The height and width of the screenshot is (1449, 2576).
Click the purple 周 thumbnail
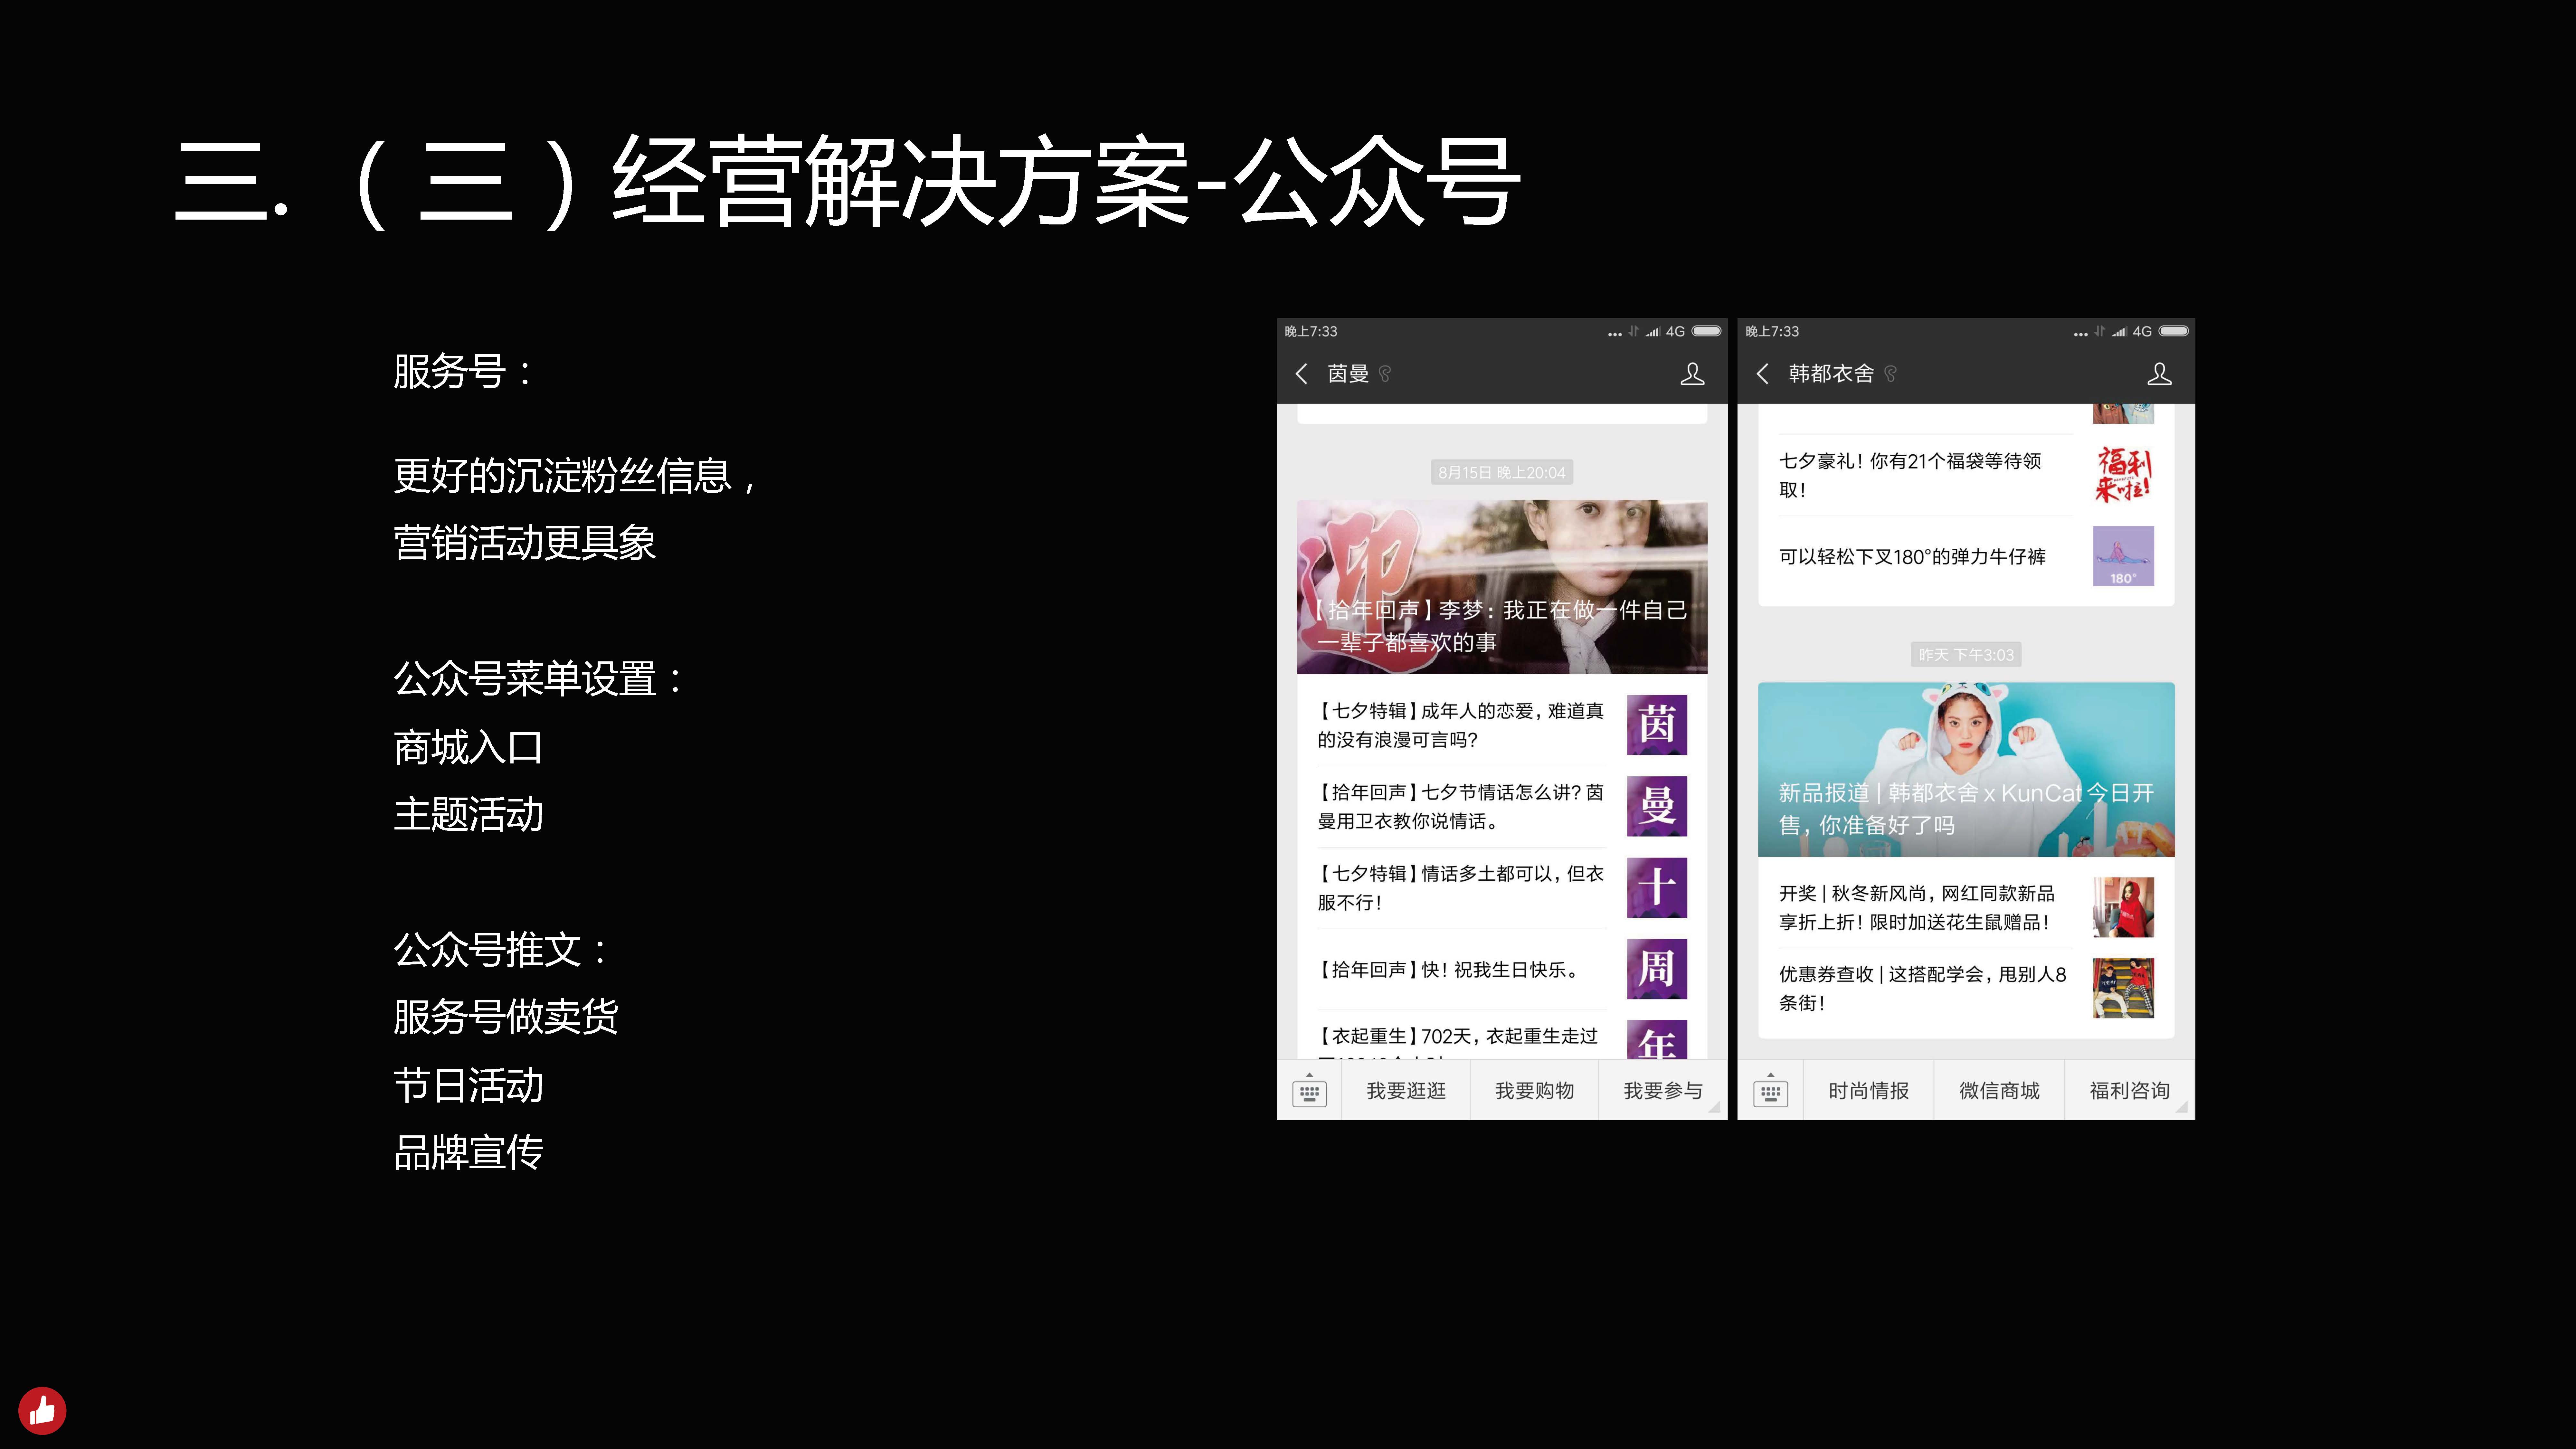pyautogui.click(x=1657, y=969)
